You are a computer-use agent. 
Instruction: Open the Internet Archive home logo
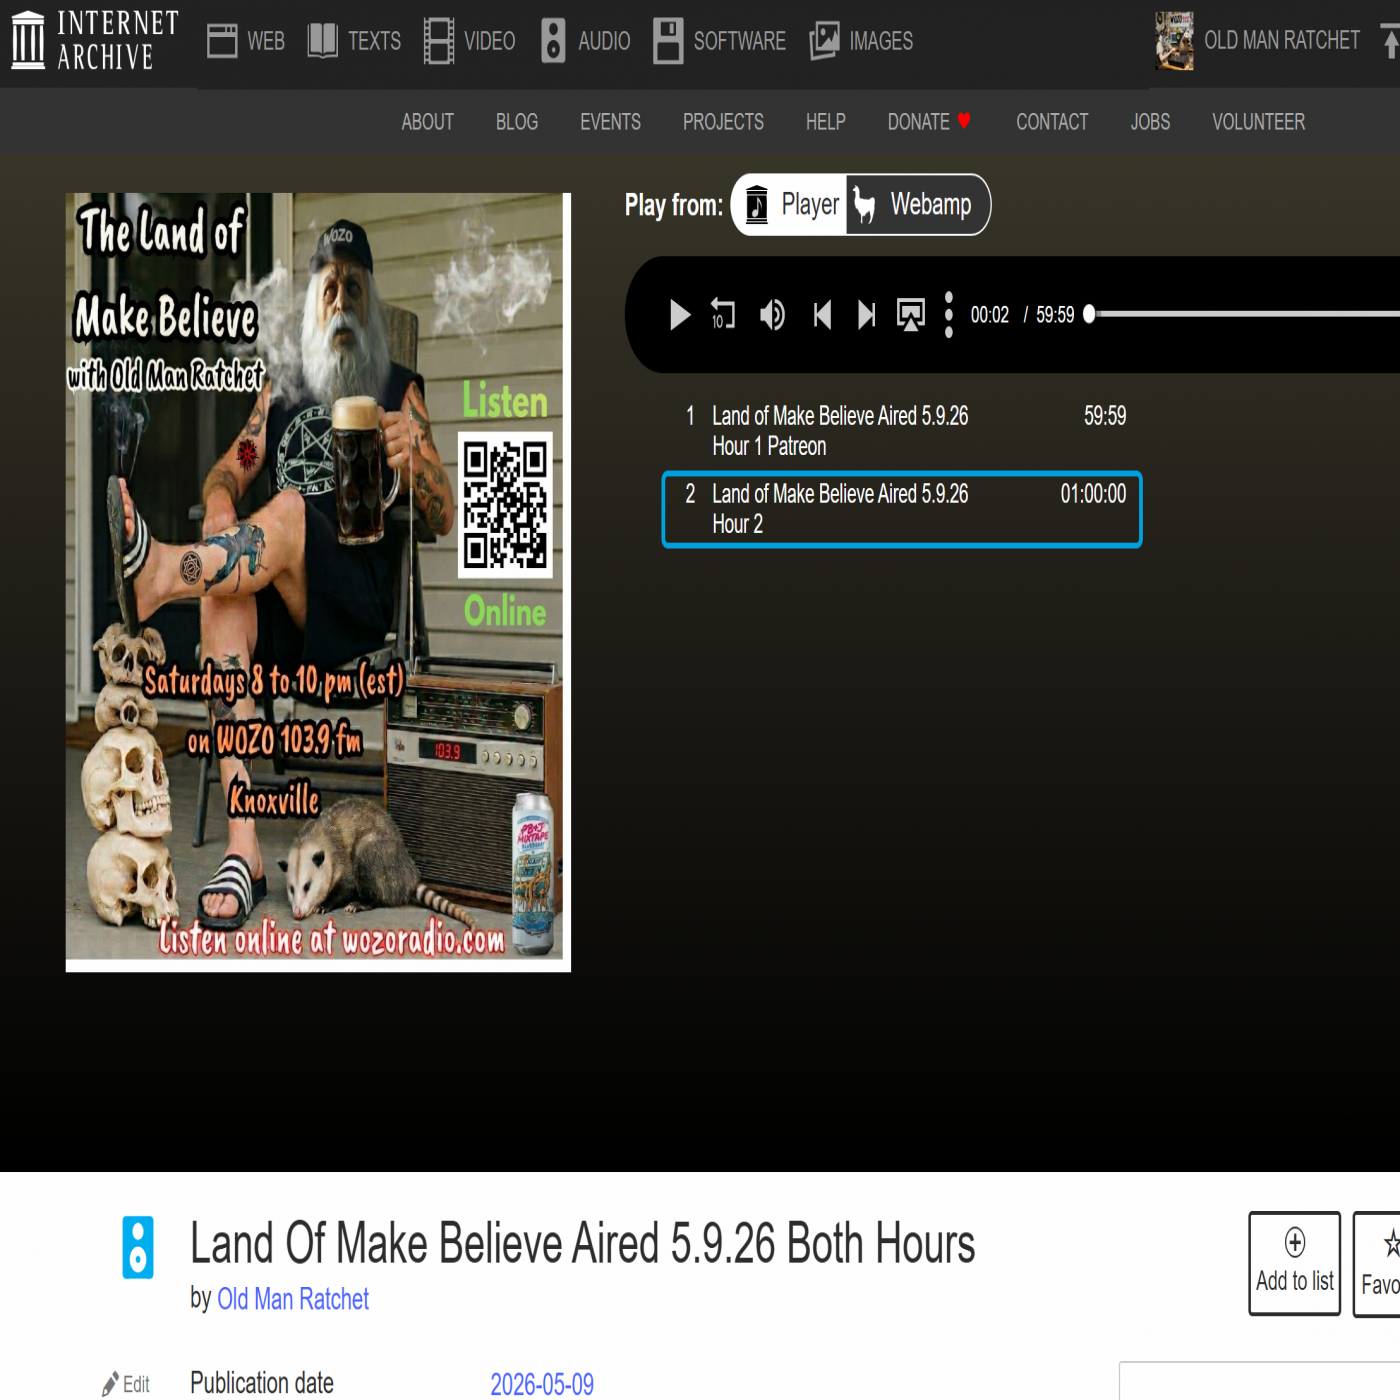click(95, 40)
